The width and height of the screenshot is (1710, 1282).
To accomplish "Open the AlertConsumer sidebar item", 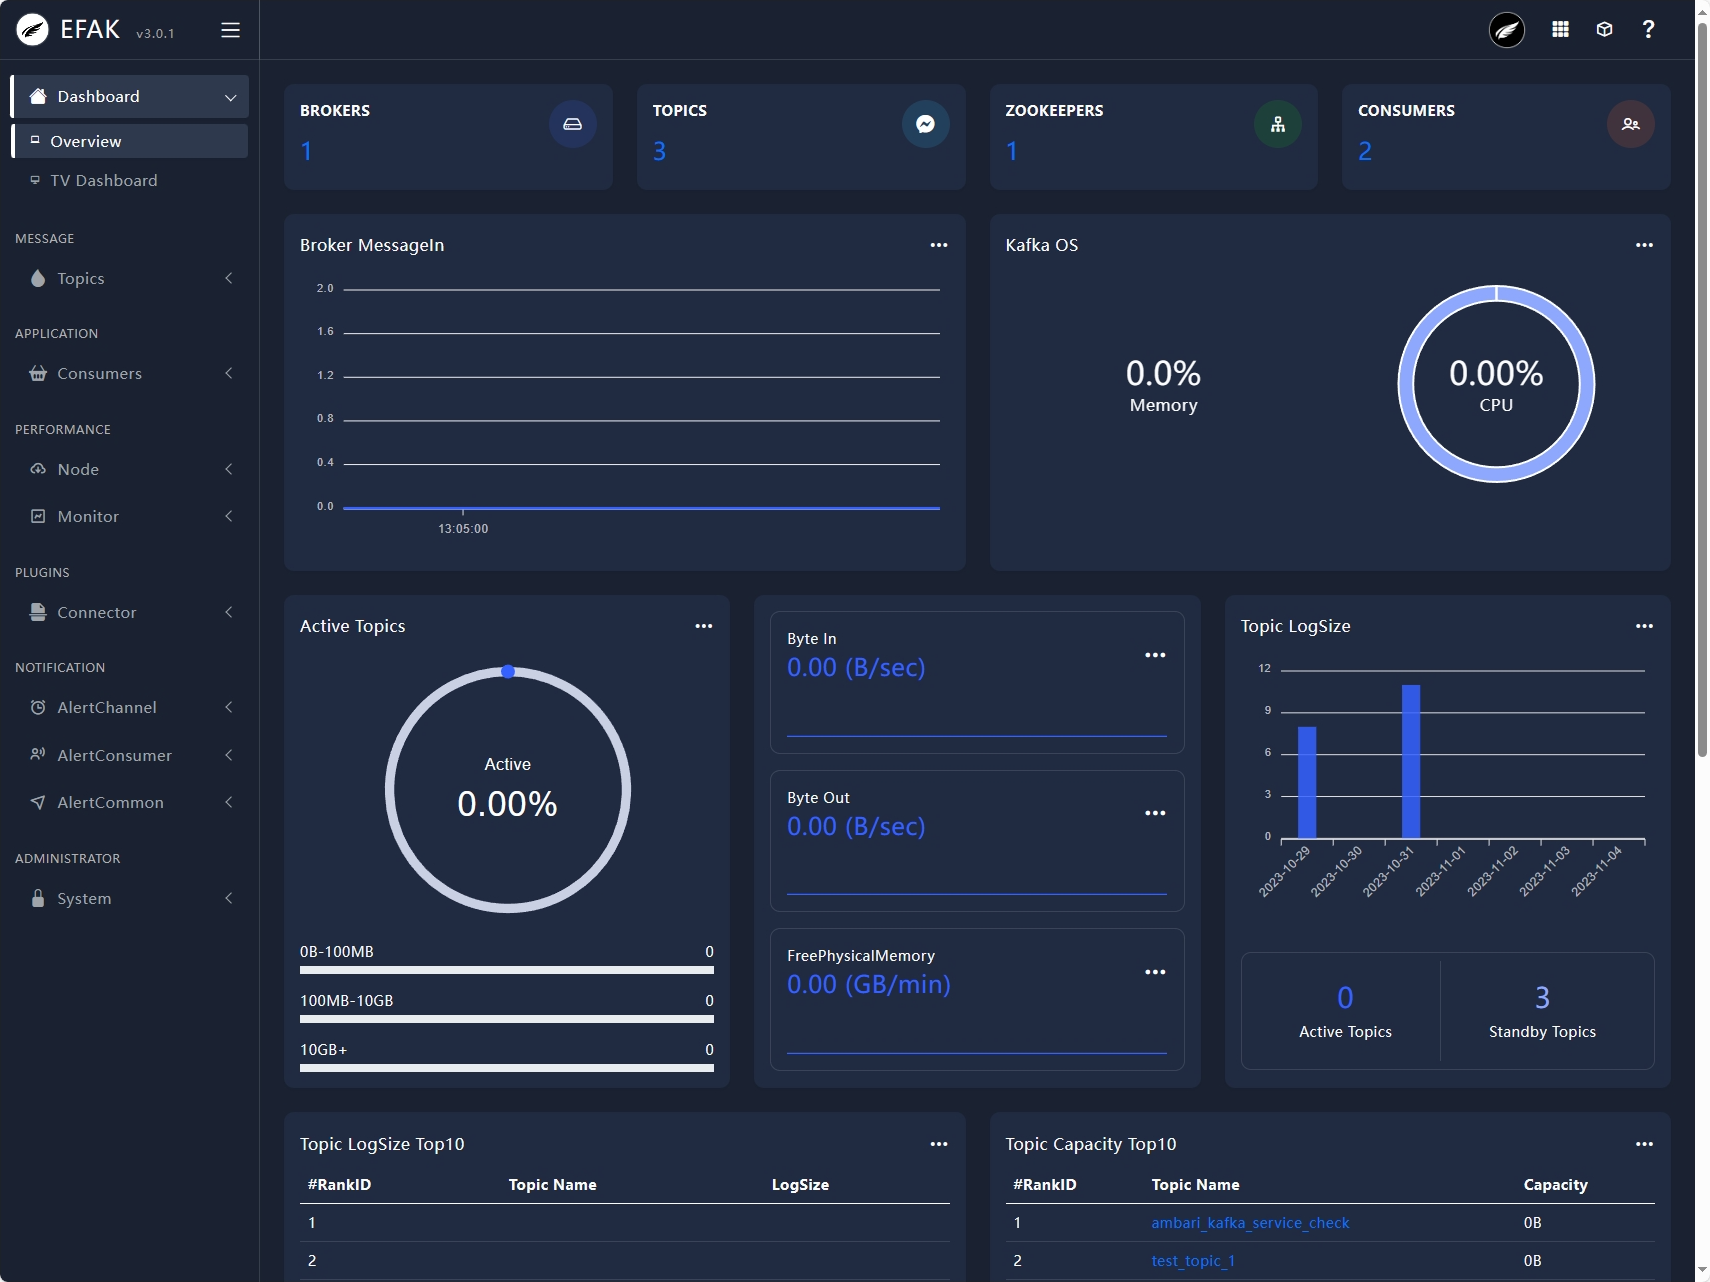I will click(x=130, y=755).
